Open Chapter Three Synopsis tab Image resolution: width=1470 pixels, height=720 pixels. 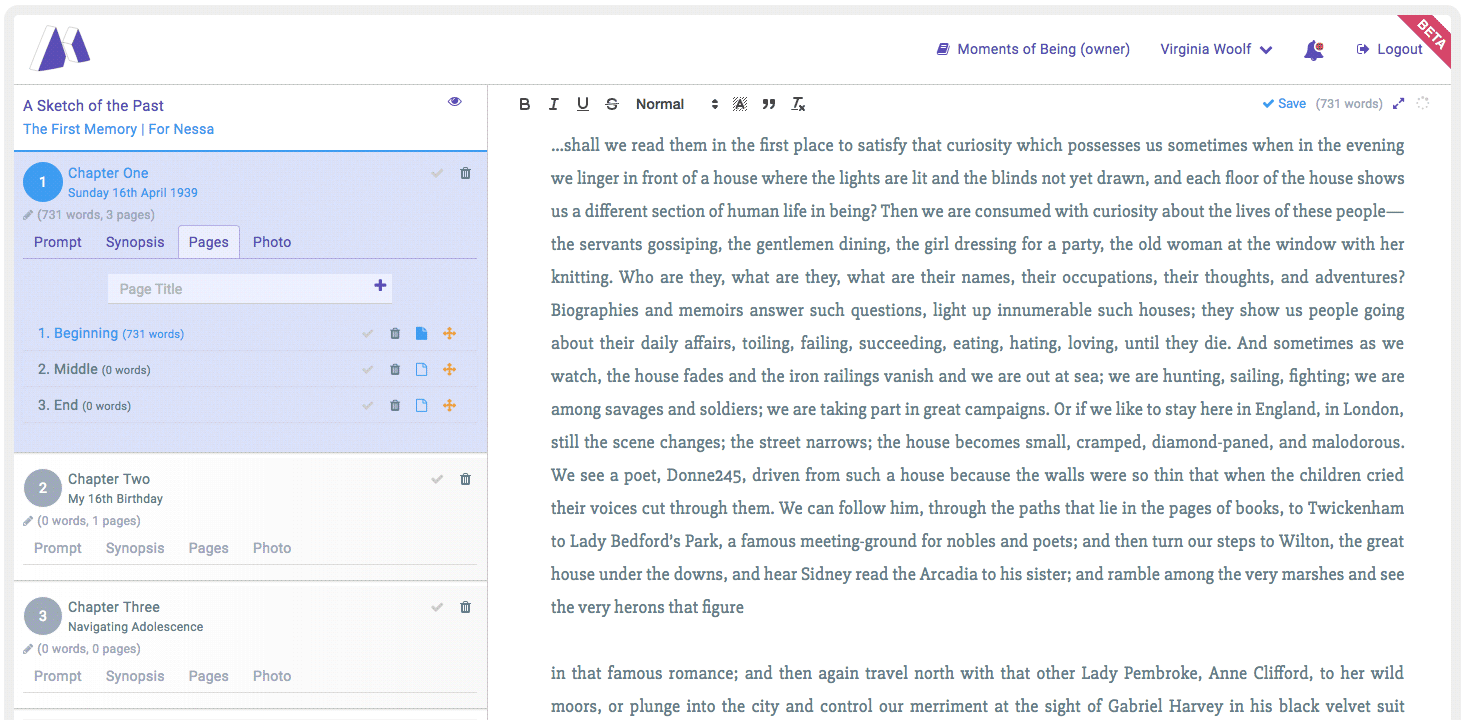(x=135, y=676)
